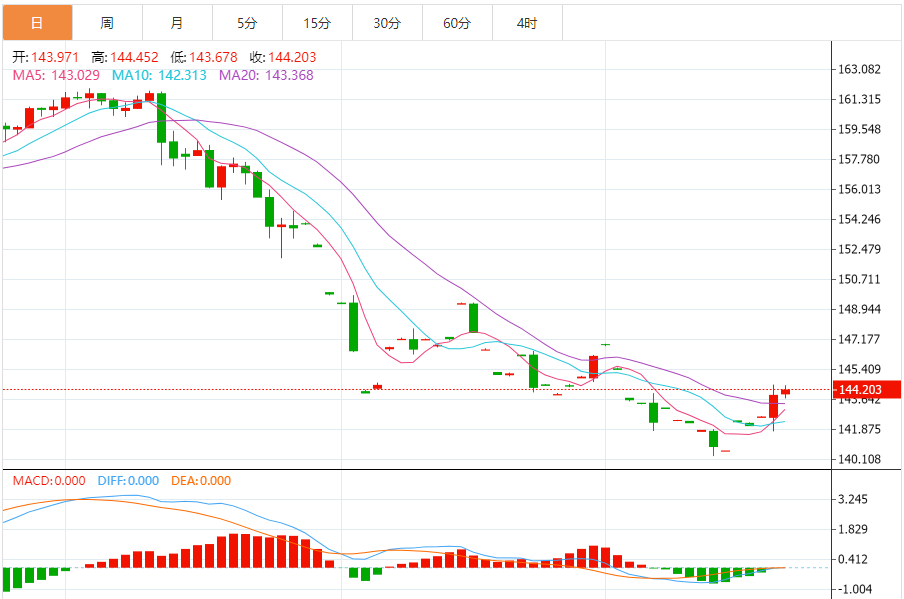This screenshot has width=904, height=599.
Task: Click the DIFF:0.000 indicator label
Action: (x=128, y=481)
